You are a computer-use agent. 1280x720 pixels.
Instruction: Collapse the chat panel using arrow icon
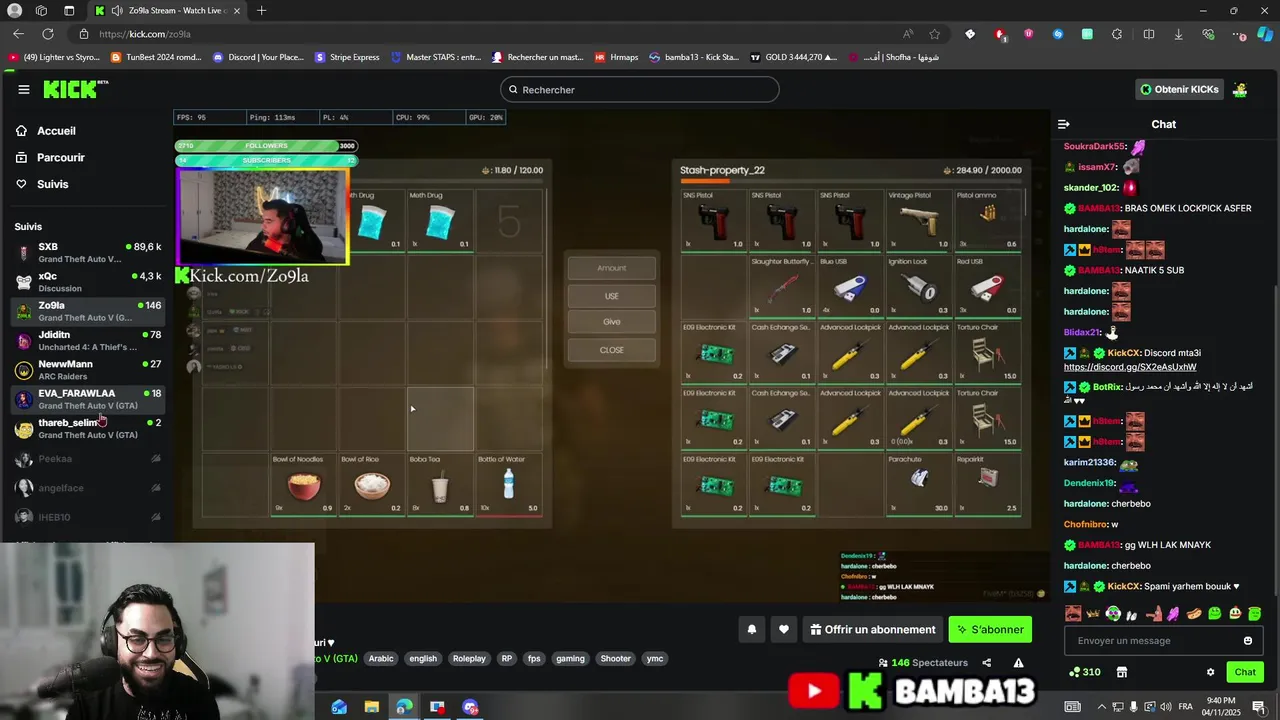tap(1063, 124)
